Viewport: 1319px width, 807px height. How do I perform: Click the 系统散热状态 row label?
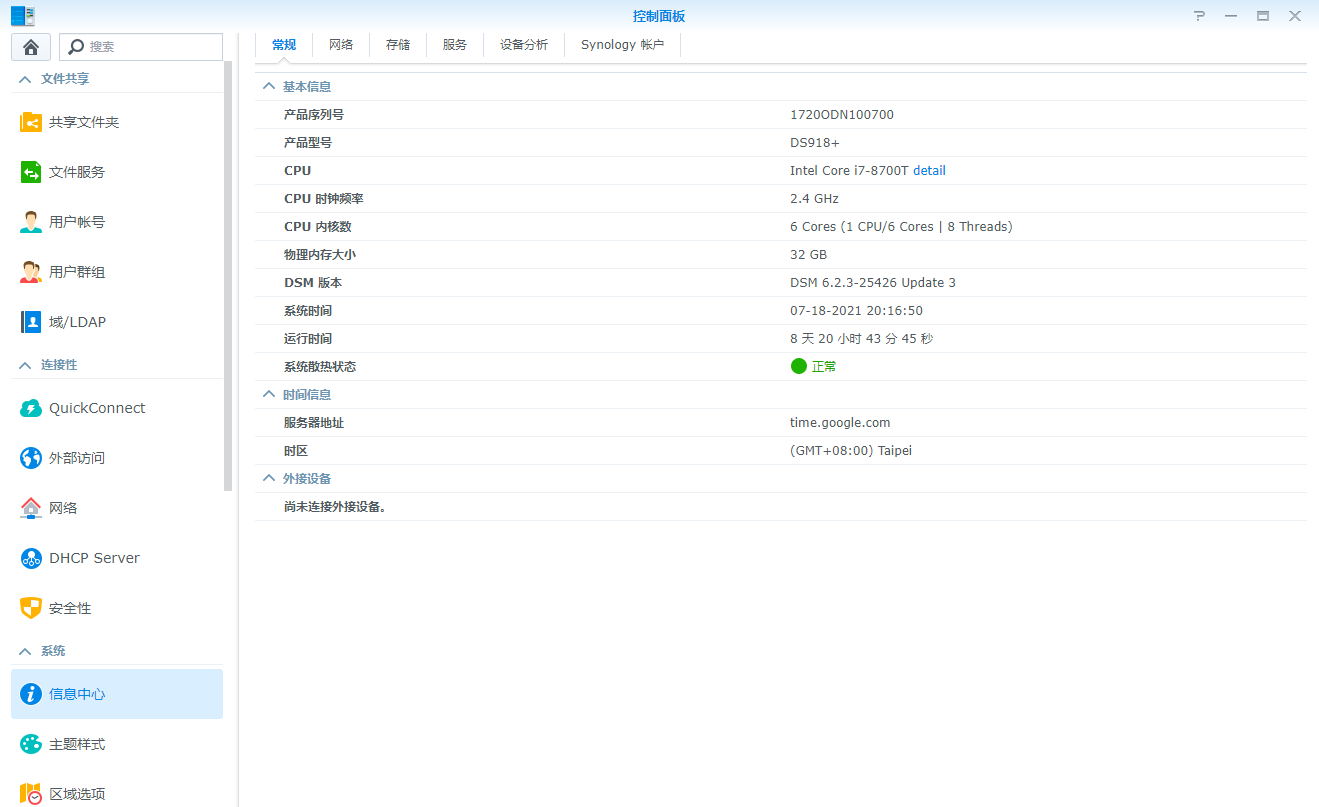pos(320,367)
